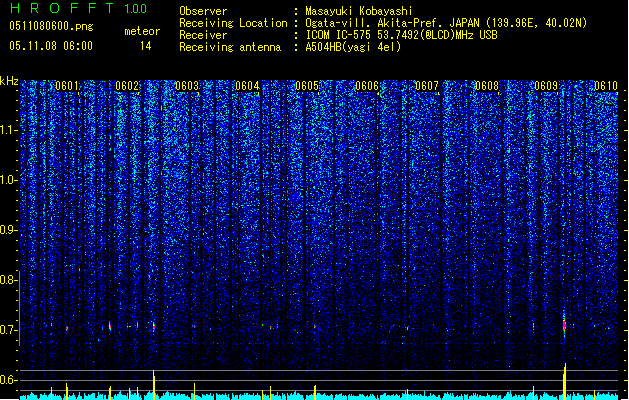Click the 0.9 kHz frequency axis label

[x=9, y=230]
